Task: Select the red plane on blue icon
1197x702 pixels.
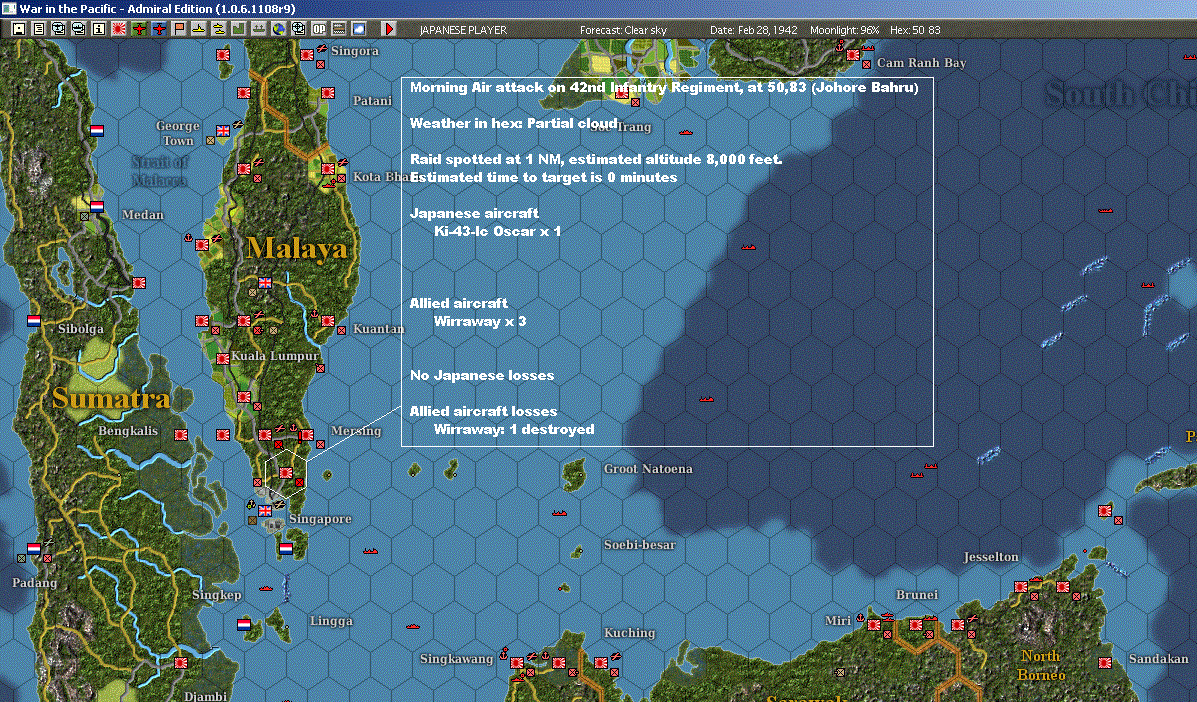Action: tap(159, 29)
